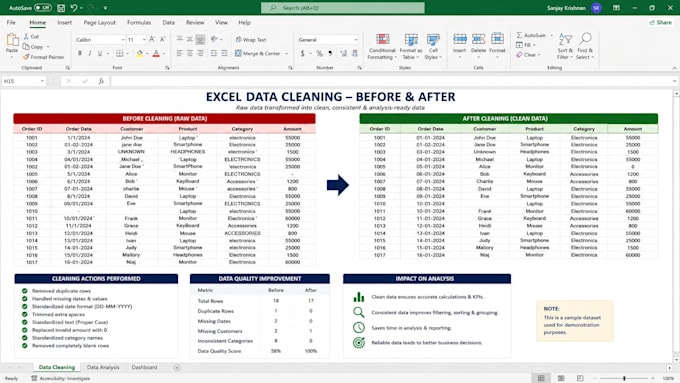Apply Italic formatting
Screen dimensions: 680x383
90,53
